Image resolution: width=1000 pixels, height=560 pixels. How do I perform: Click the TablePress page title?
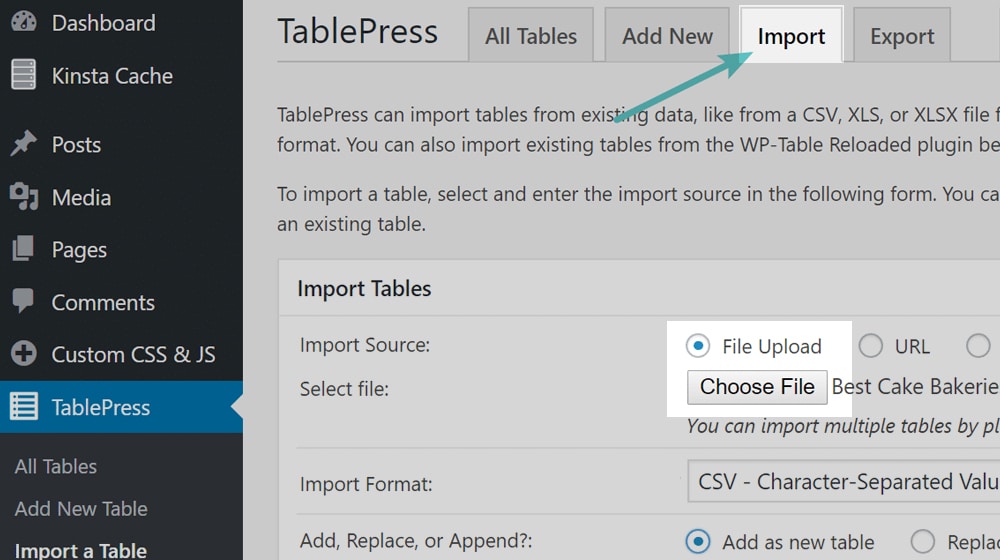coord(357,31)
